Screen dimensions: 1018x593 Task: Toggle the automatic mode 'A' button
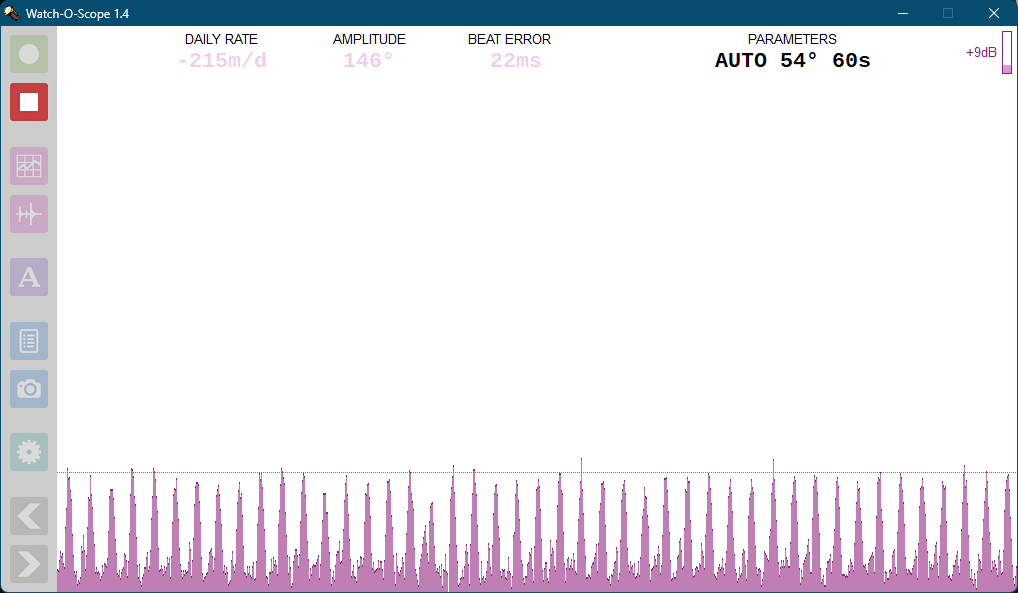coord(29,277)
